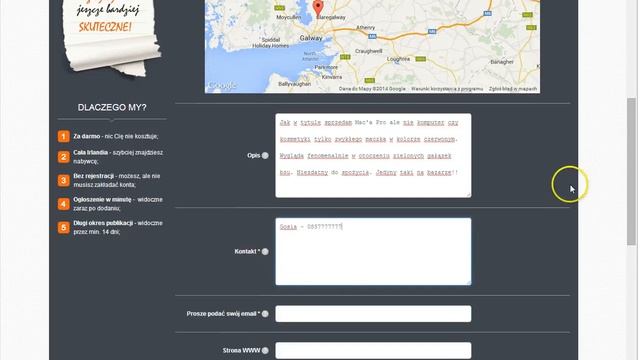The height and width of the screenshot is (360, 640).
Task: Click inside the Kontakt text area
Action: (x=373, y=251)
